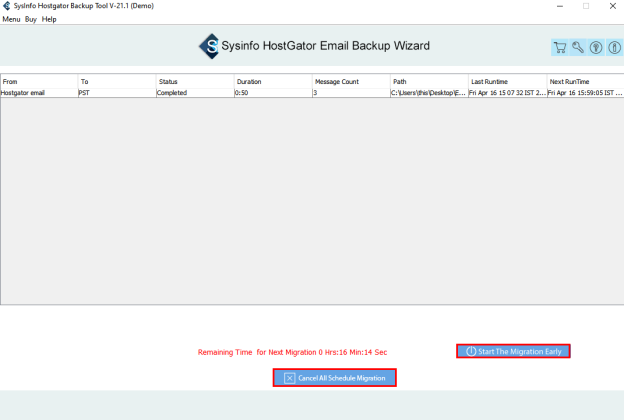Open the Menu menu
Image resolution: width=624 pixels, height=420 pixels.
(x=11, y=19)
